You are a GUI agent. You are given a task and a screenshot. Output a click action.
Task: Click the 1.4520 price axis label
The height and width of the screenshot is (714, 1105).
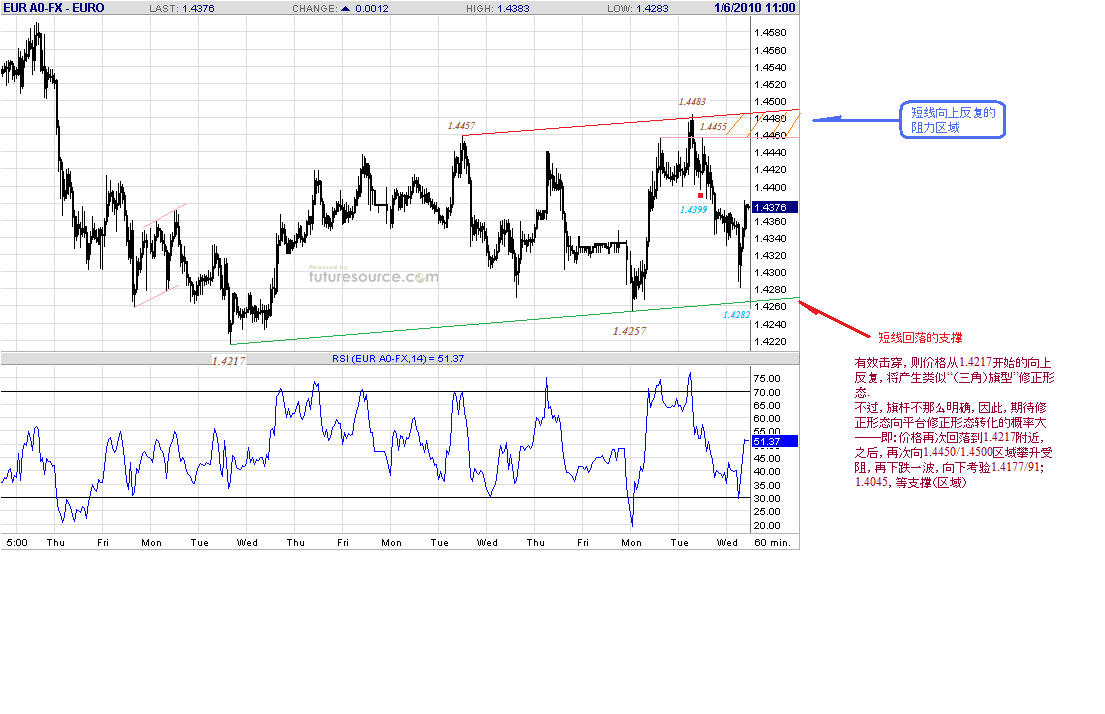(770, 85)
